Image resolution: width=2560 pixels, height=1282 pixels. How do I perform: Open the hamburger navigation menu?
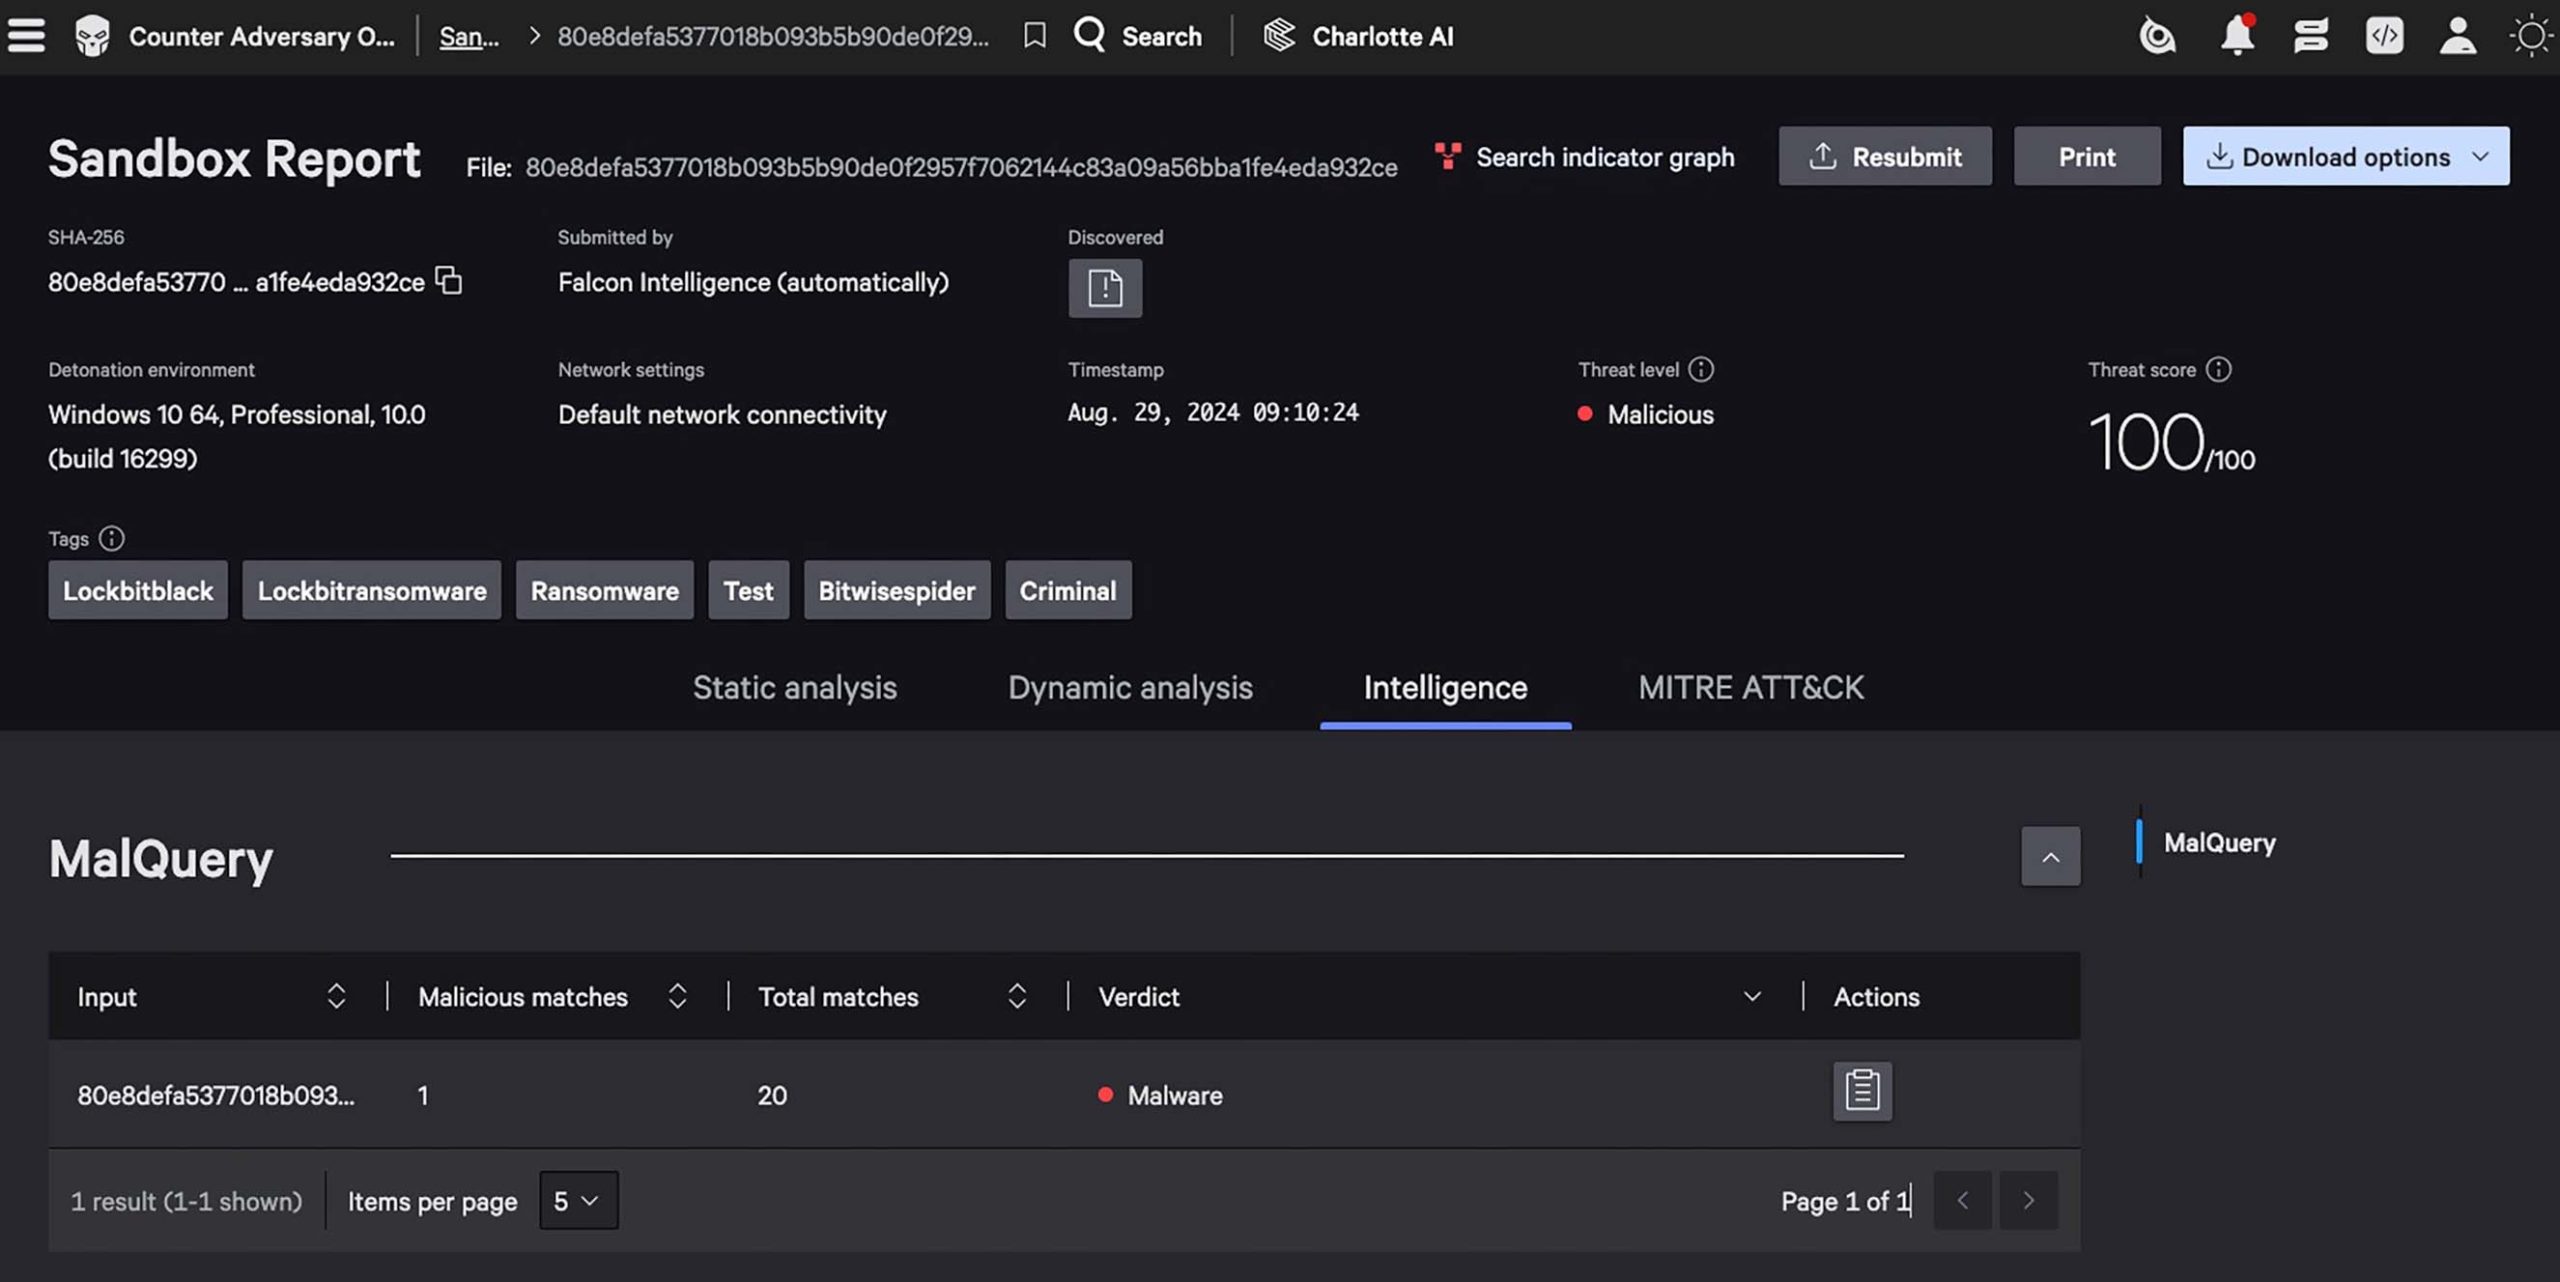(26, 36)
